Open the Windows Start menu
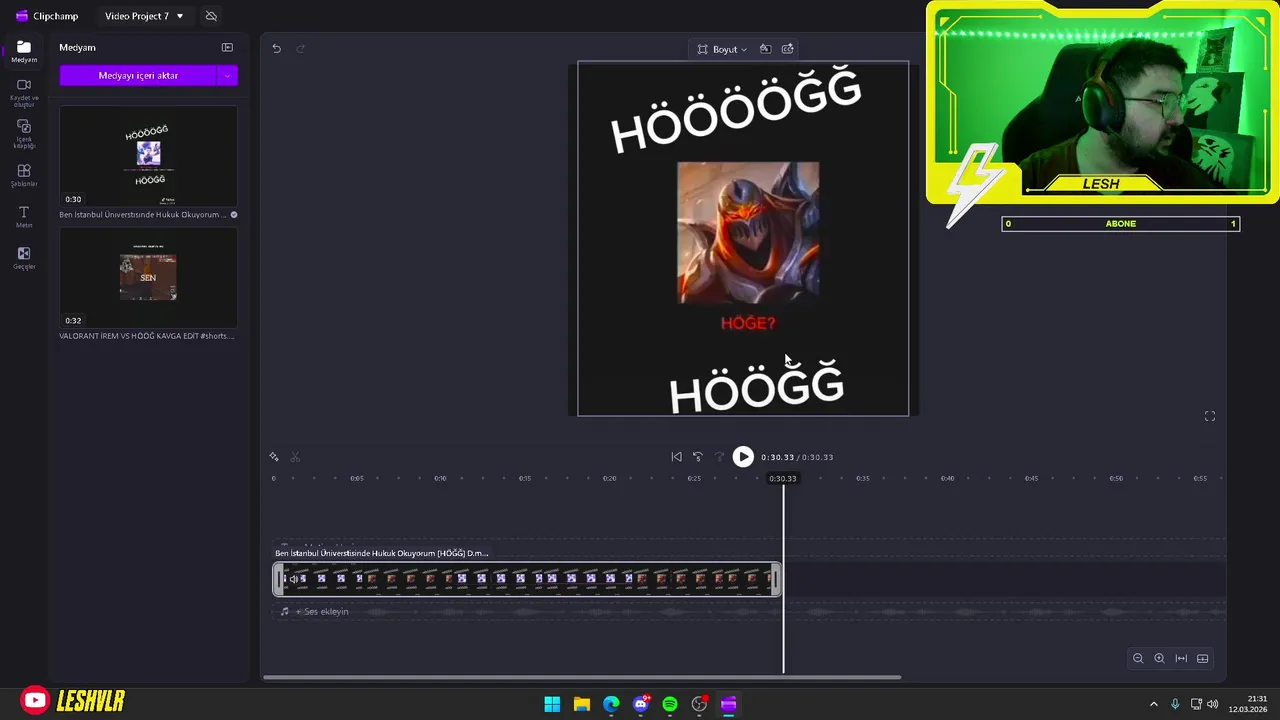This screenshot has width=1280, height=720. 552,704
